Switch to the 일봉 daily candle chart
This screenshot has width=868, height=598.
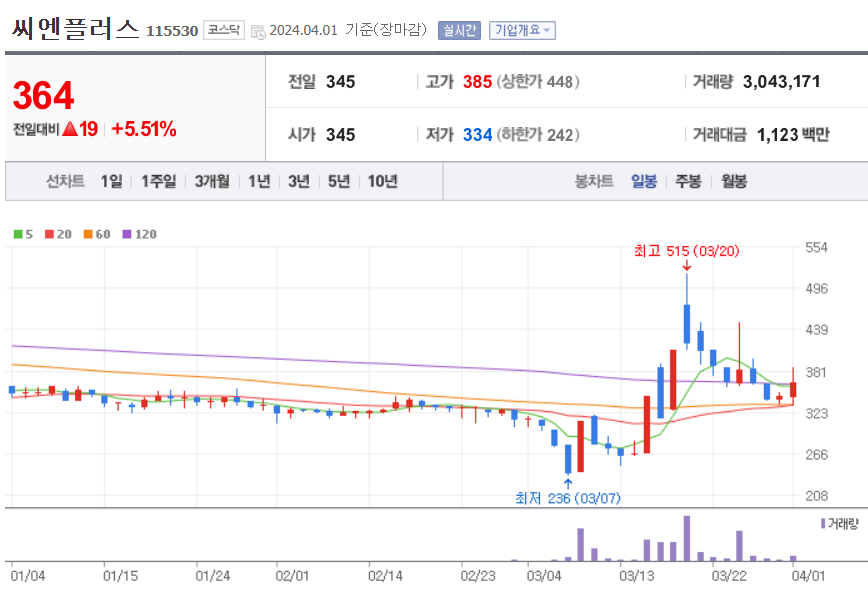pyautogui.click(x=644, y=181)
